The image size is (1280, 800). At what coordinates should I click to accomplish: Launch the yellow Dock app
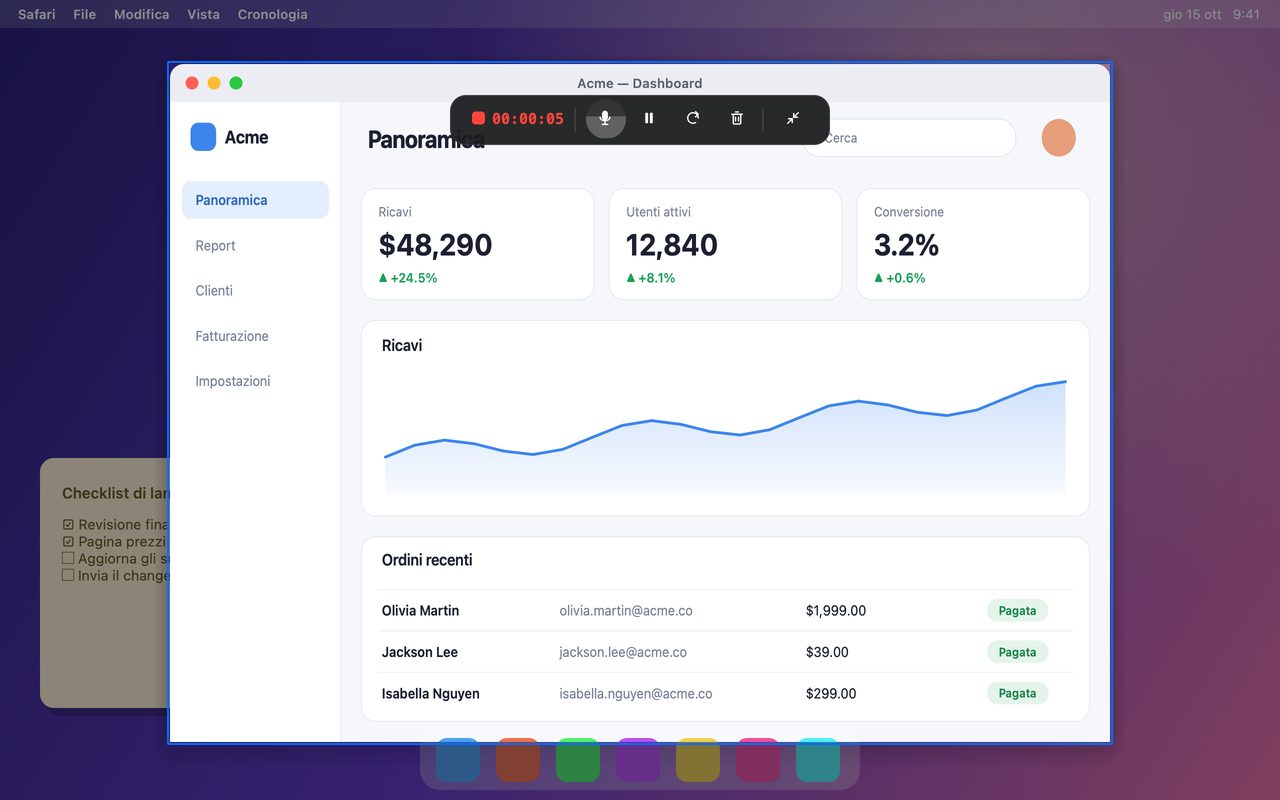coord(698,760)
